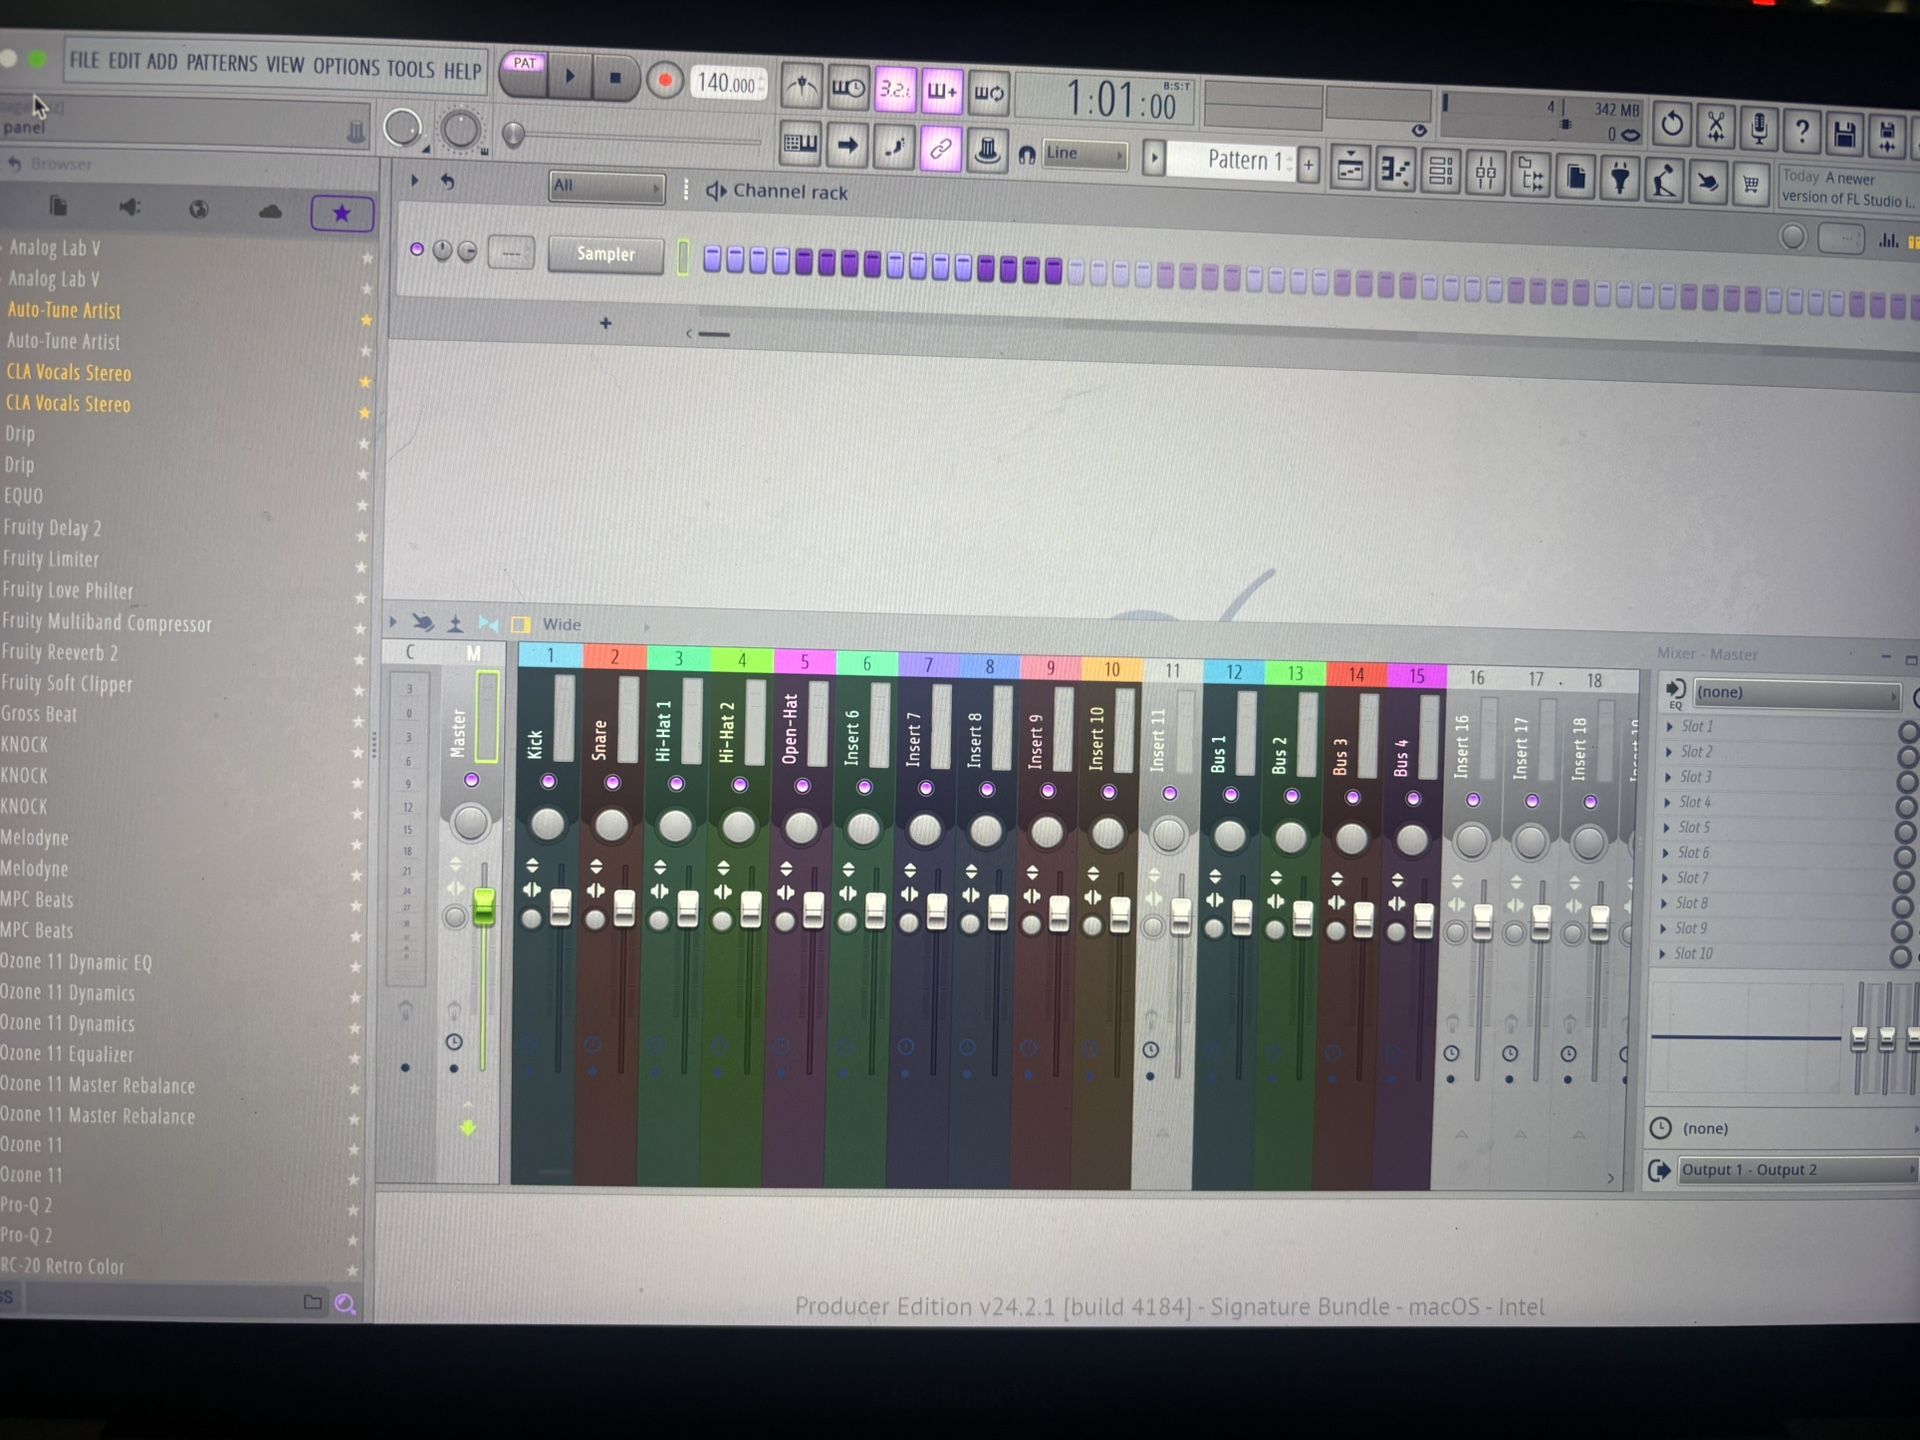Image resolution: width=1920 pixels, height=1440 pixels.
Task: Click the transport play button
Action: click(570, 76)
